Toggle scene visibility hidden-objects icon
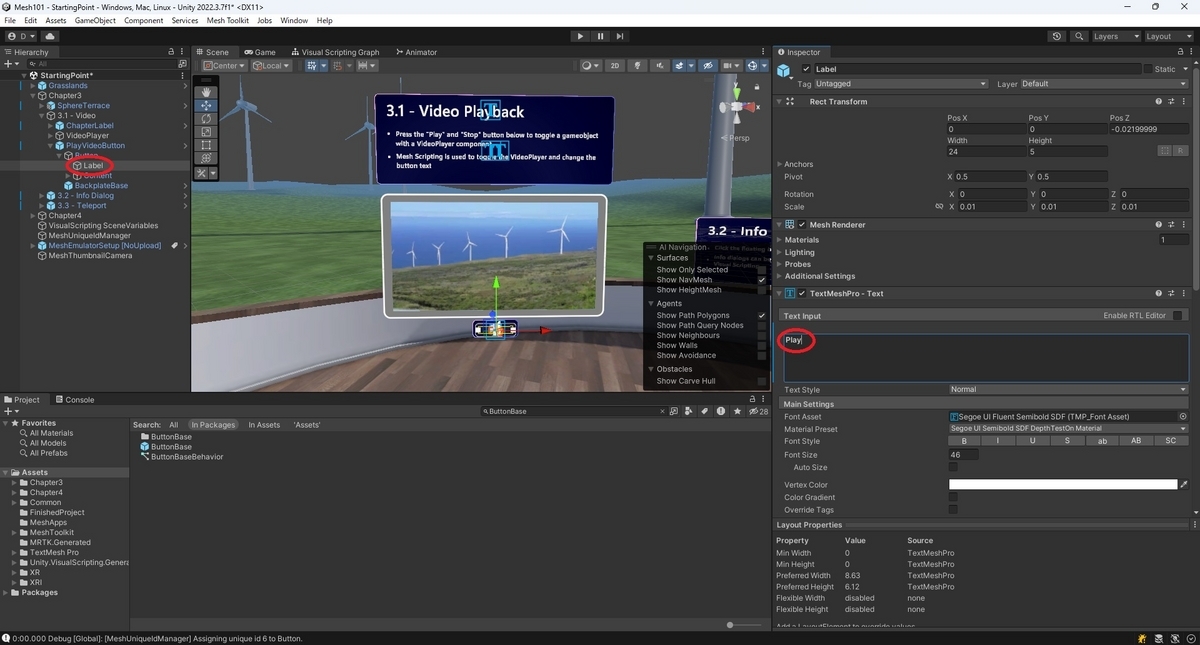 tap(708, 66)
